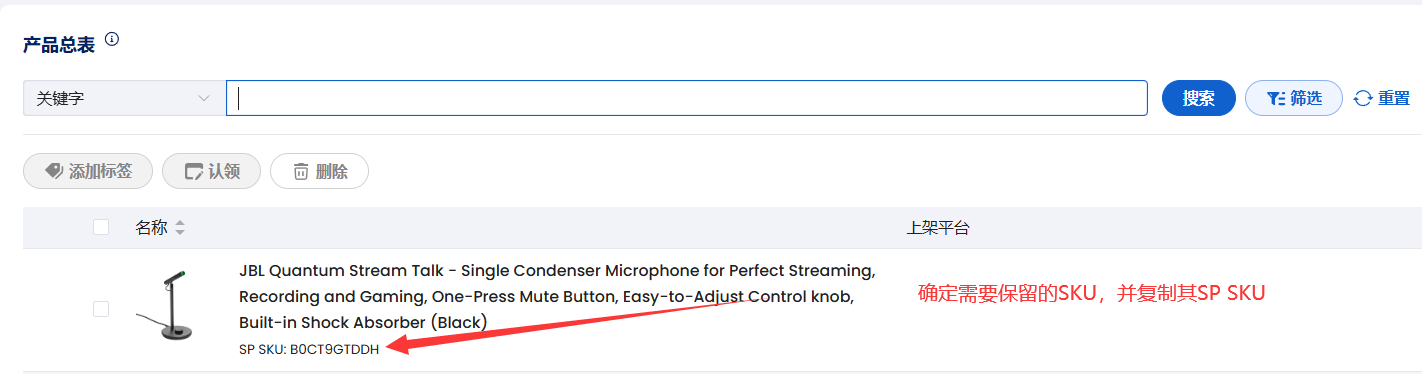Click the claim icon in 认领 button
This screenshot has height=374, width=1422.
[x=194, y=172]
